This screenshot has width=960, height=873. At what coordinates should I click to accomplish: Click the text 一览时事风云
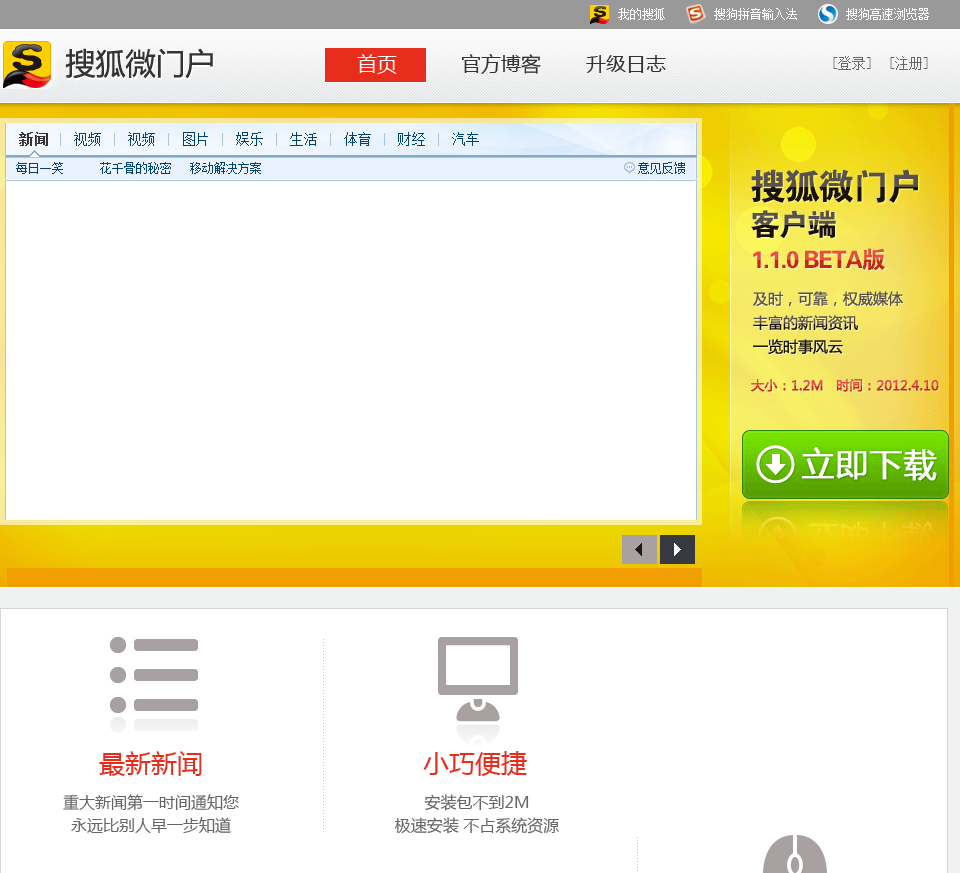tap(797, 347)
